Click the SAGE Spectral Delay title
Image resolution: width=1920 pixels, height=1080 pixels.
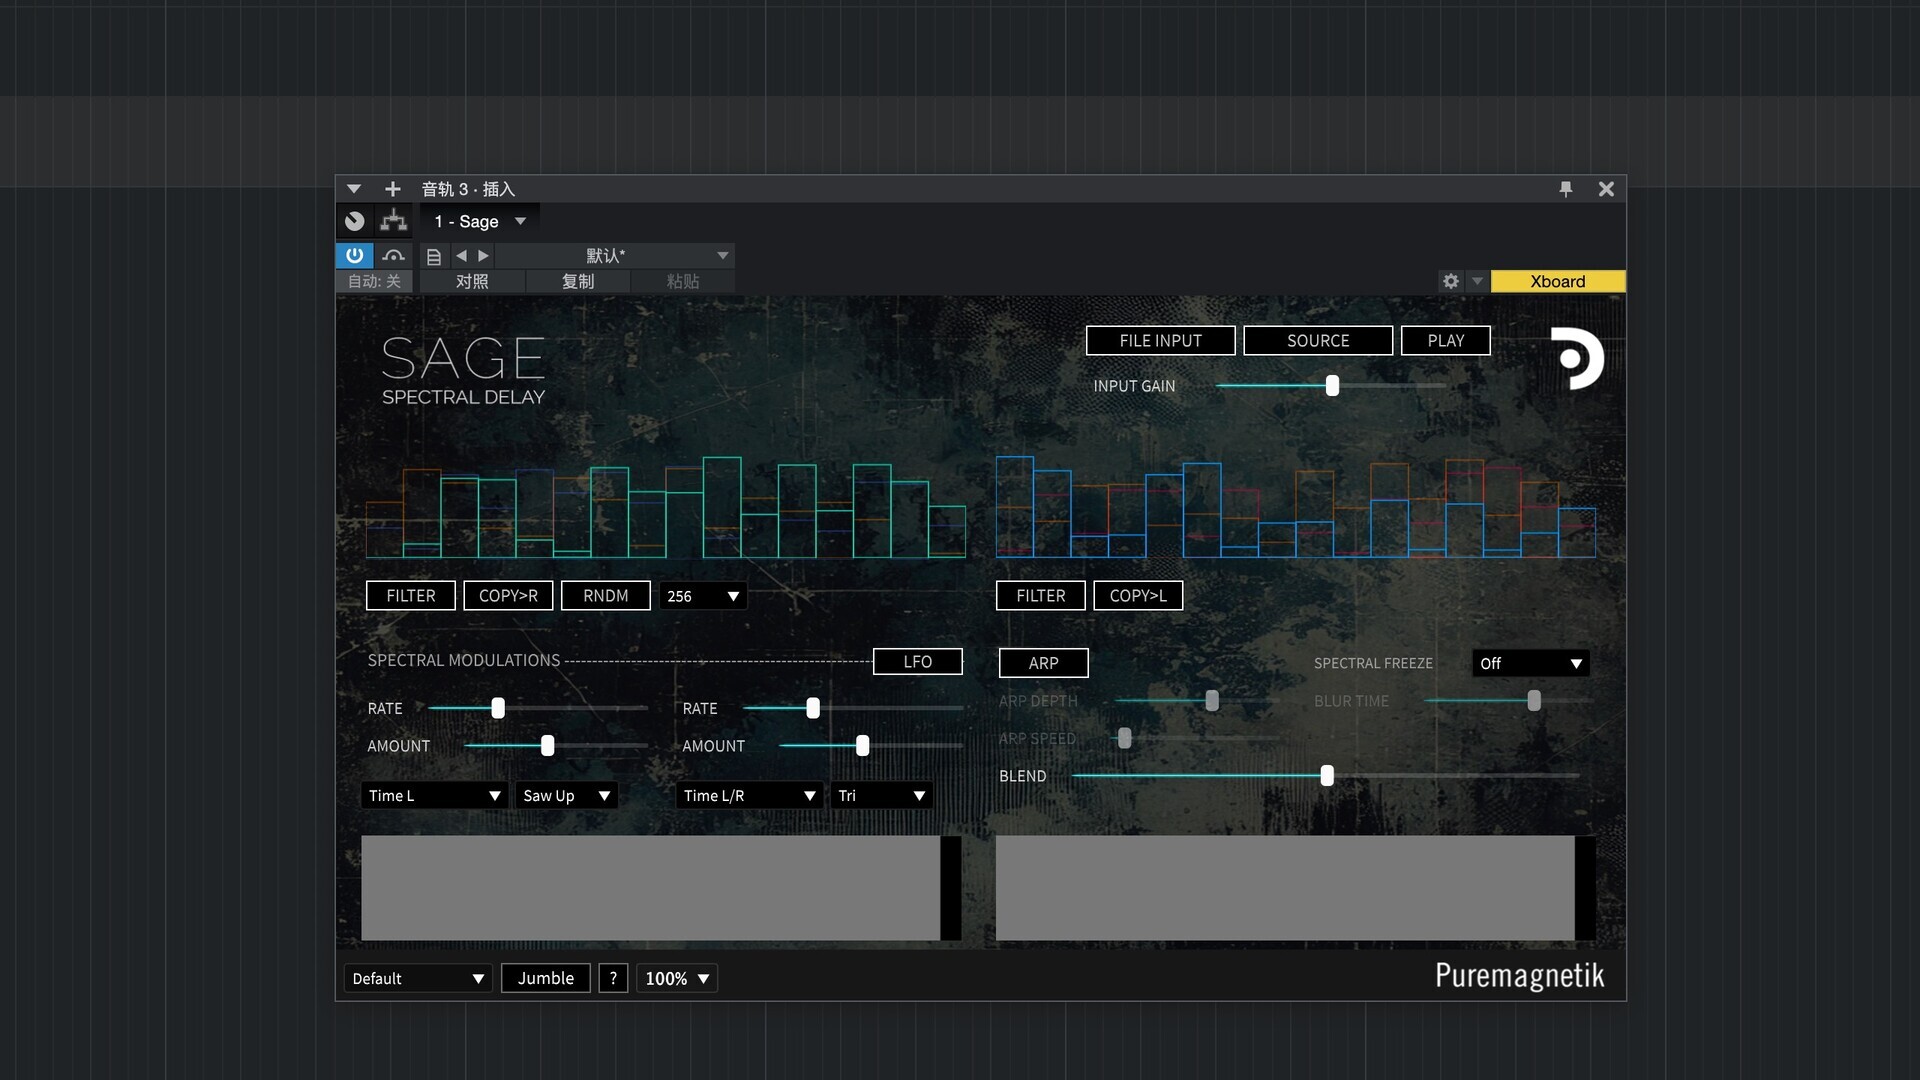tap(463, 371)
